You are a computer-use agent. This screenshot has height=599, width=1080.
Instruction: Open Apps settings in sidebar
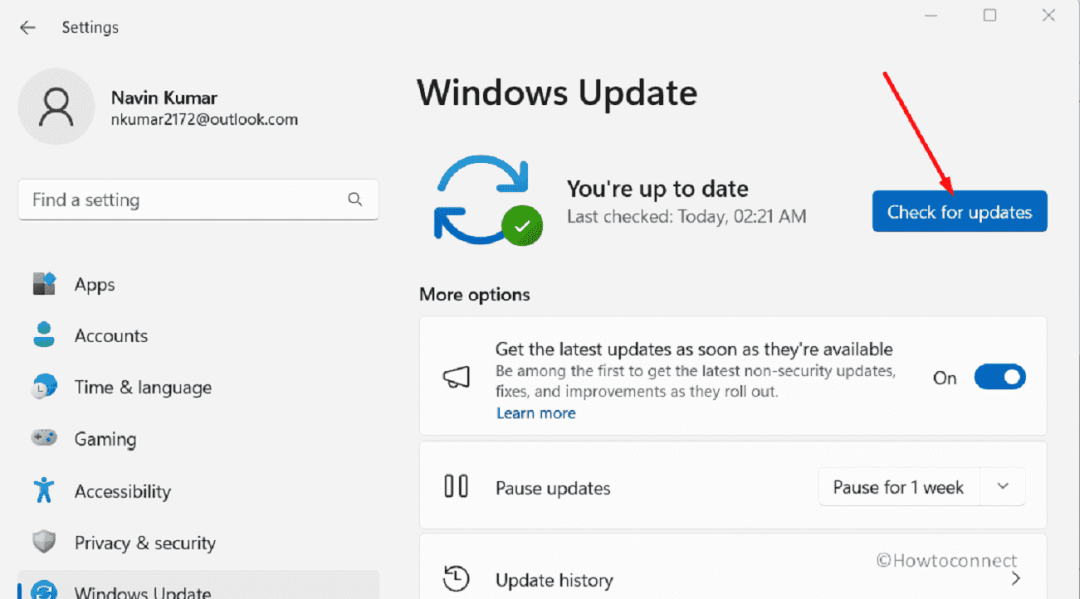[x=95, y=285]
